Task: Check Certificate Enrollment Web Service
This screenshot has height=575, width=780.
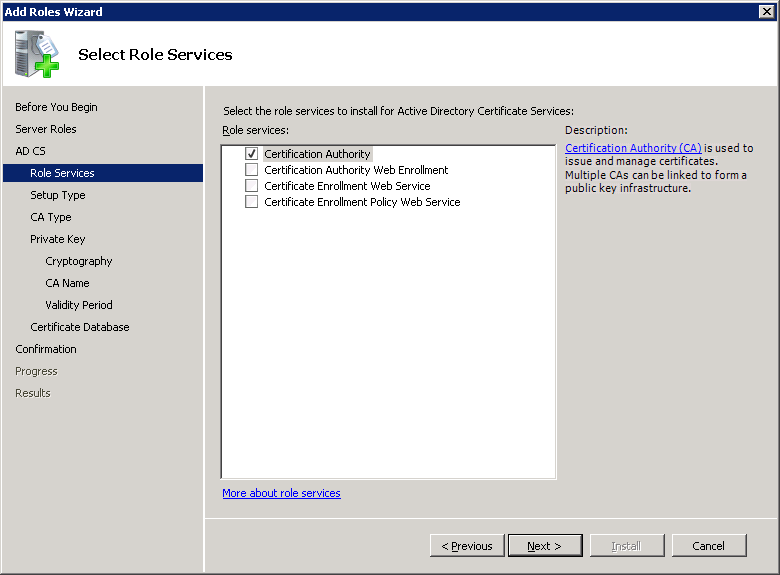Action: (x=252, y=186)
